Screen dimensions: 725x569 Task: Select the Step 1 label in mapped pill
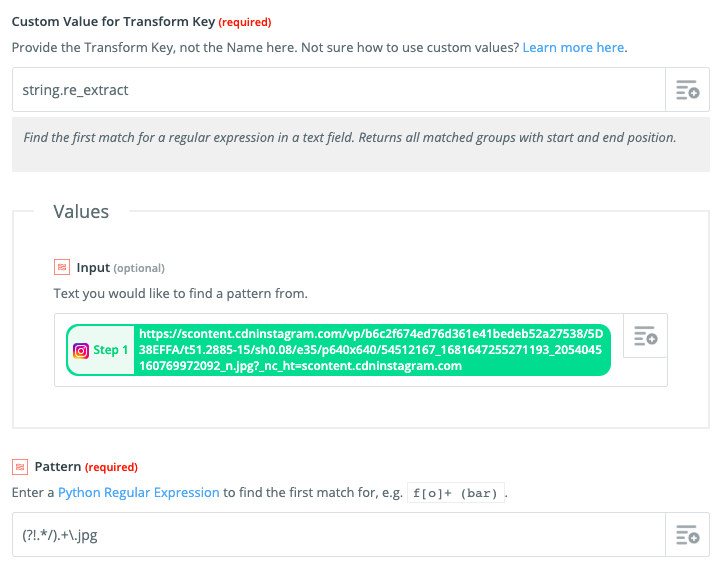click(111, 350)
